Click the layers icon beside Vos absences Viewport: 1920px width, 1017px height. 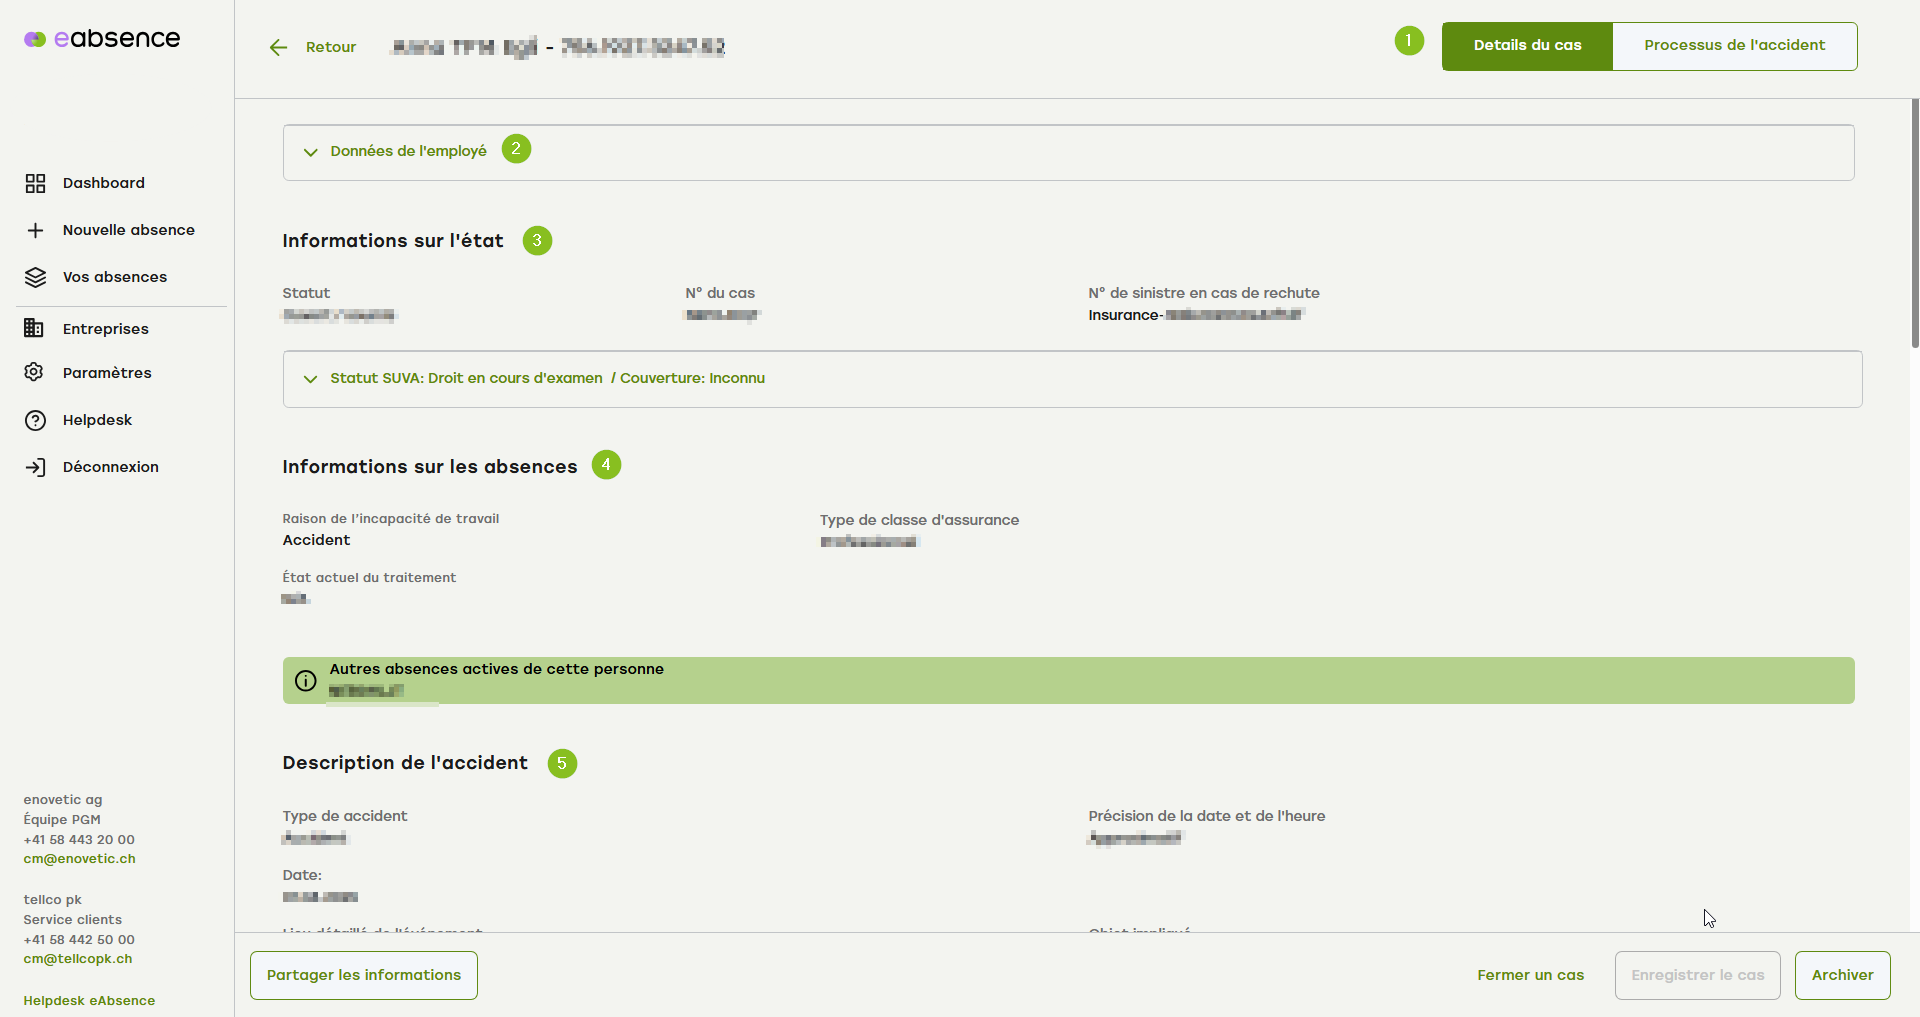35,277
